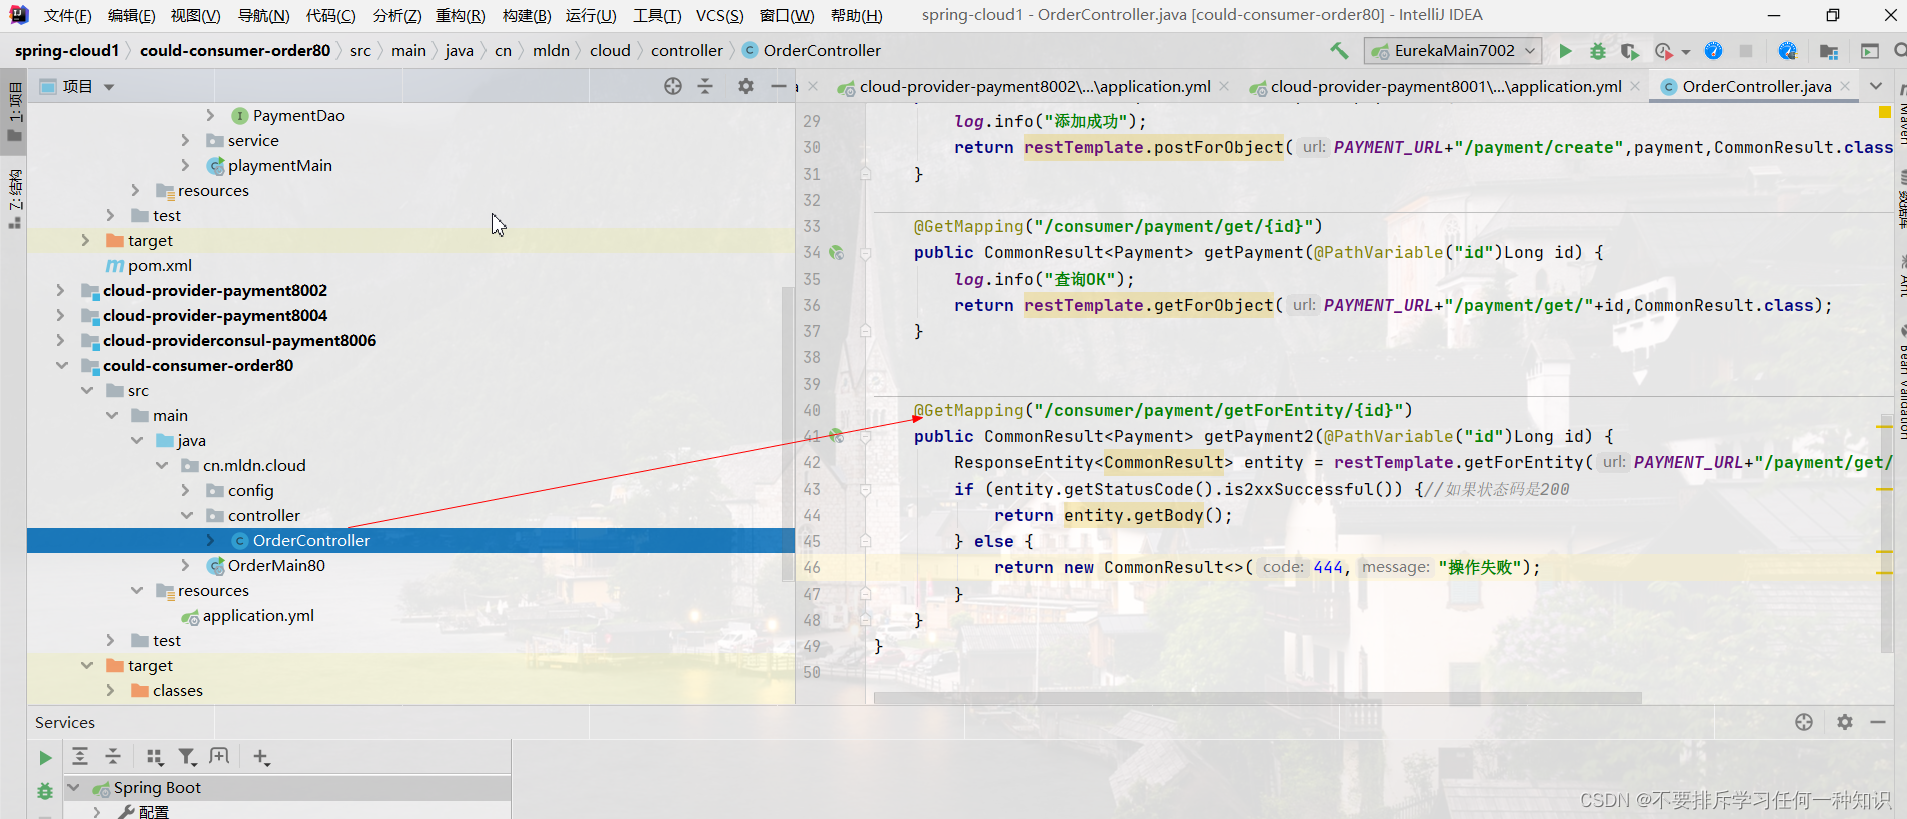Open the profiler dropdown arrow beside clock icon

[1686, 52]
